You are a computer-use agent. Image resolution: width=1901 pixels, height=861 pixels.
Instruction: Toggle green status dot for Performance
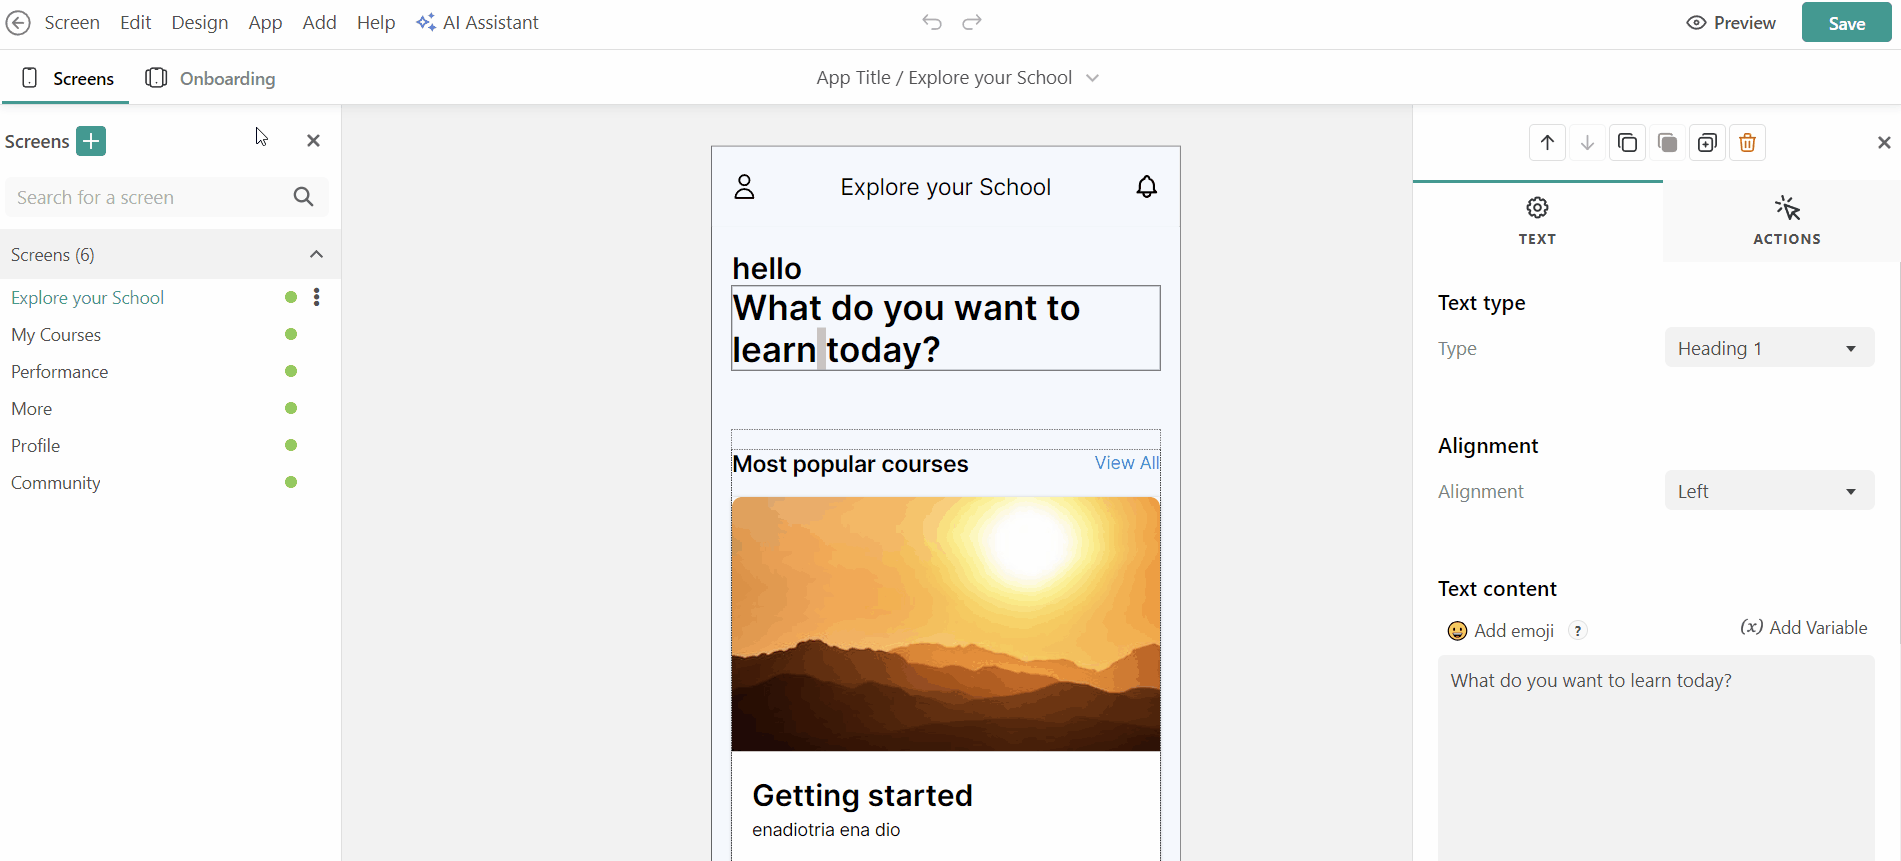click(x=291, y=371)
